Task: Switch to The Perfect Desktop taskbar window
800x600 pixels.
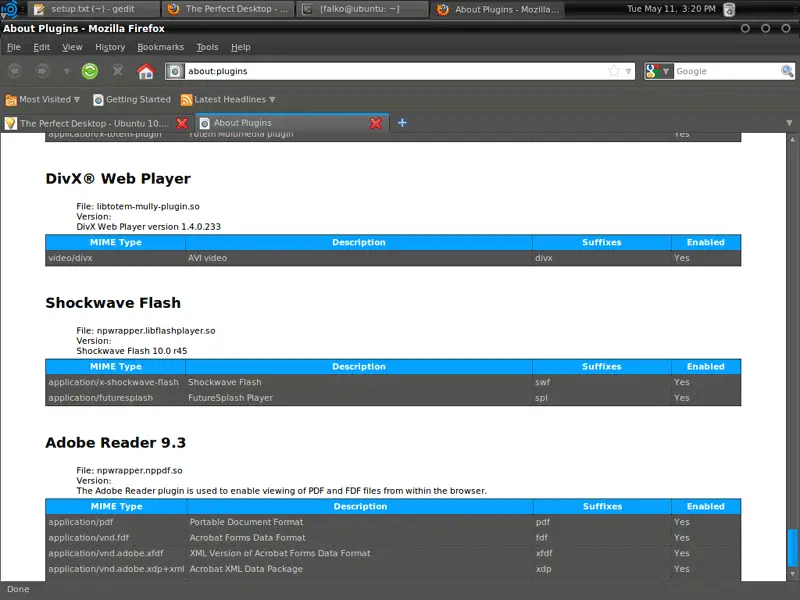Action: 228,9
